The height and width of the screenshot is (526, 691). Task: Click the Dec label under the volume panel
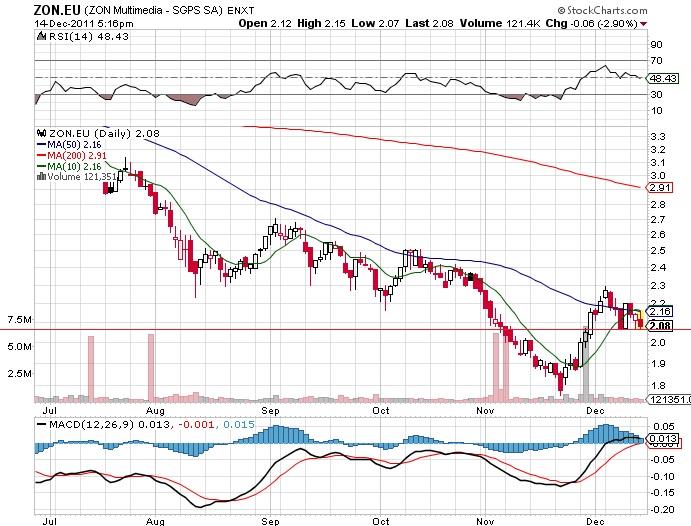click(595, 411)
